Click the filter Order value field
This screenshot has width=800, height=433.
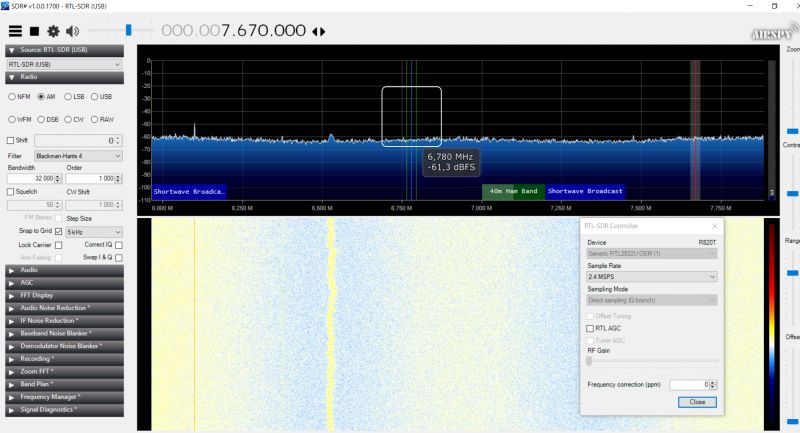tap(94, 179)
